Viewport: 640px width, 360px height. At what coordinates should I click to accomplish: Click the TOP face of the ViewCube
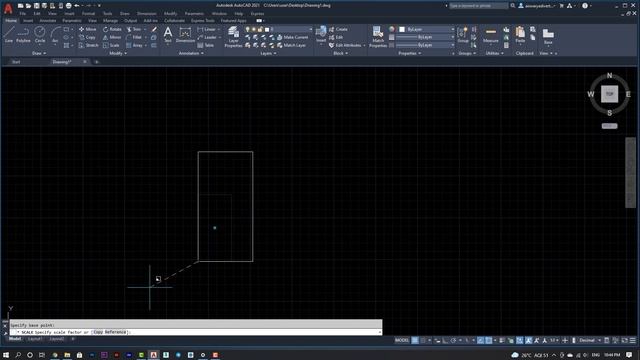[609, 94]
